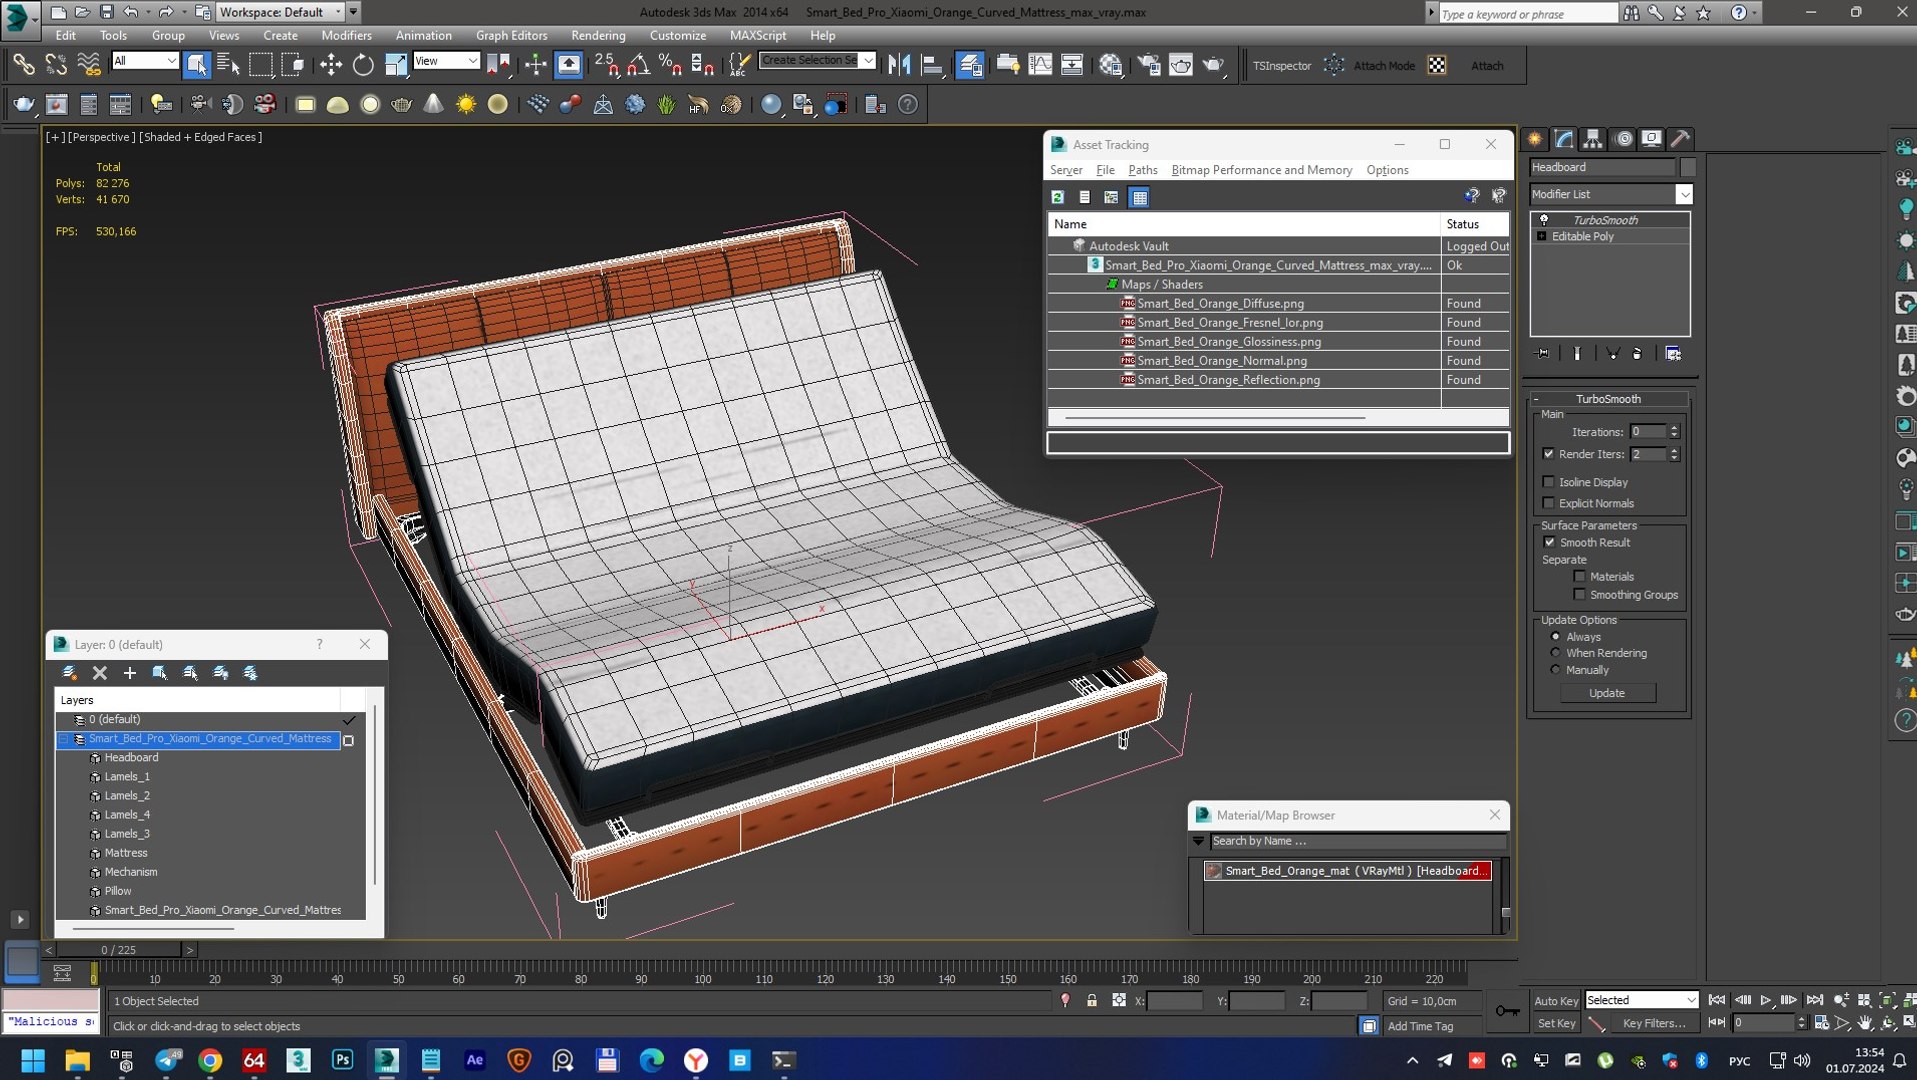Open the Align tool
Screen dimensions: 1917x1080
click(932, 65)
